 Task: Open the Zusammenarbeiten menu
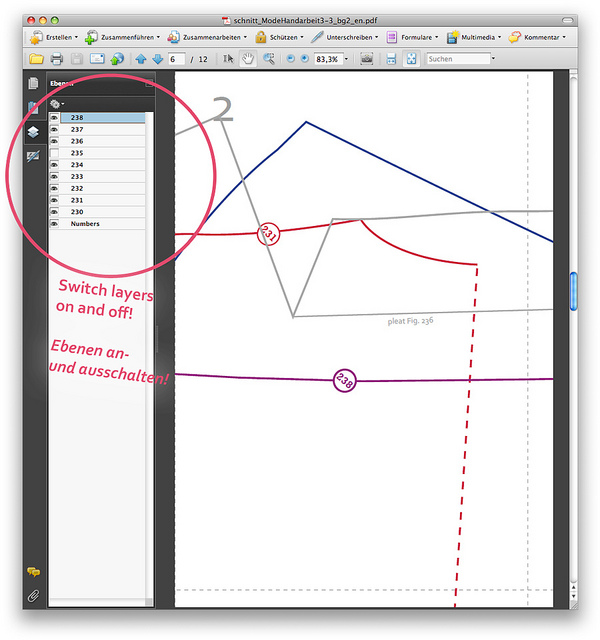207,37
